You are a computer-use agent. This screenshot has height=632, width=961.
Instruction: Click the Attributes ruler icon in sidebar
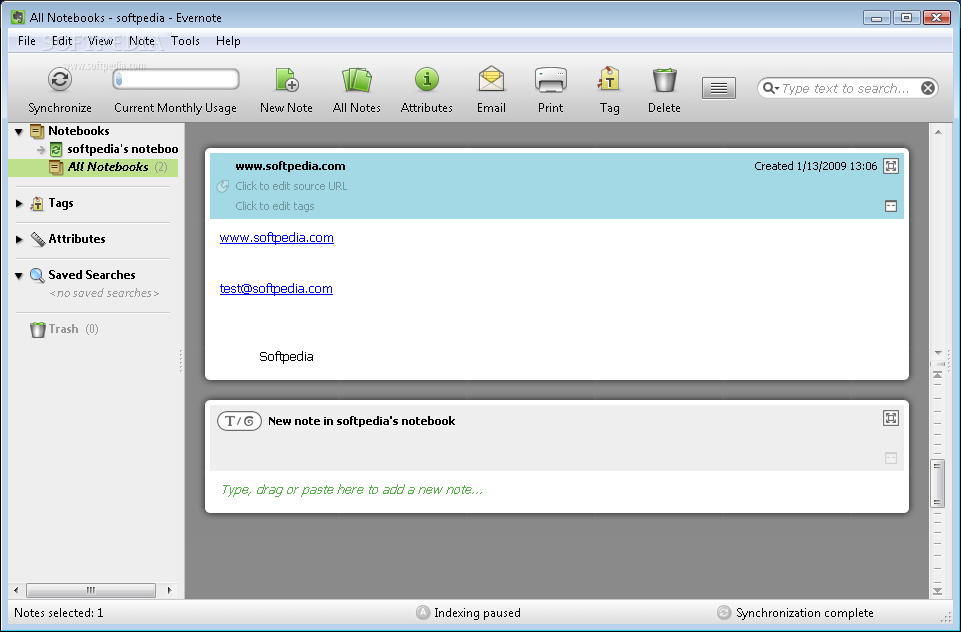(x=37, y=239)
